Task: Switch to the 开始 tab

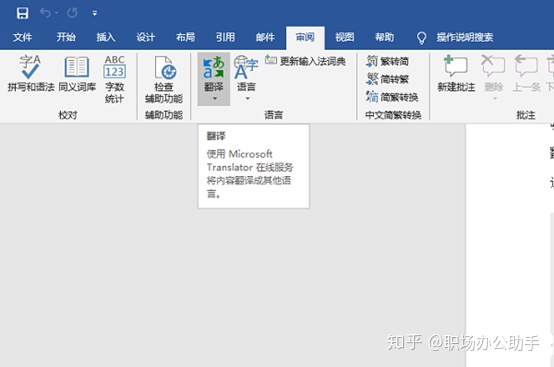Action: tap(66, 37)
